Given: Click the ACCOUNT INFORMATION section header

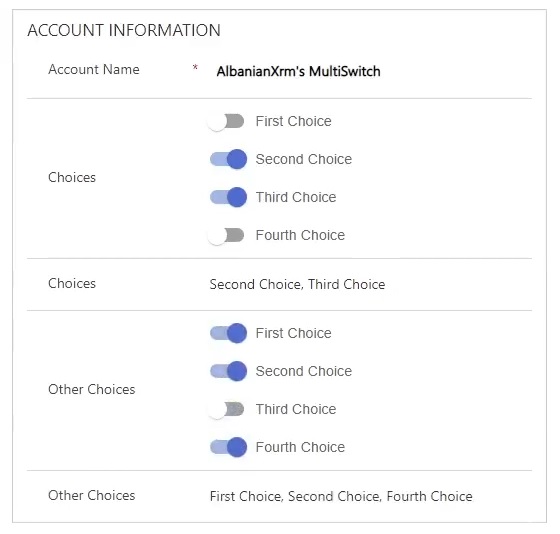Looking at the screenshot, I should tap(124, 30).
